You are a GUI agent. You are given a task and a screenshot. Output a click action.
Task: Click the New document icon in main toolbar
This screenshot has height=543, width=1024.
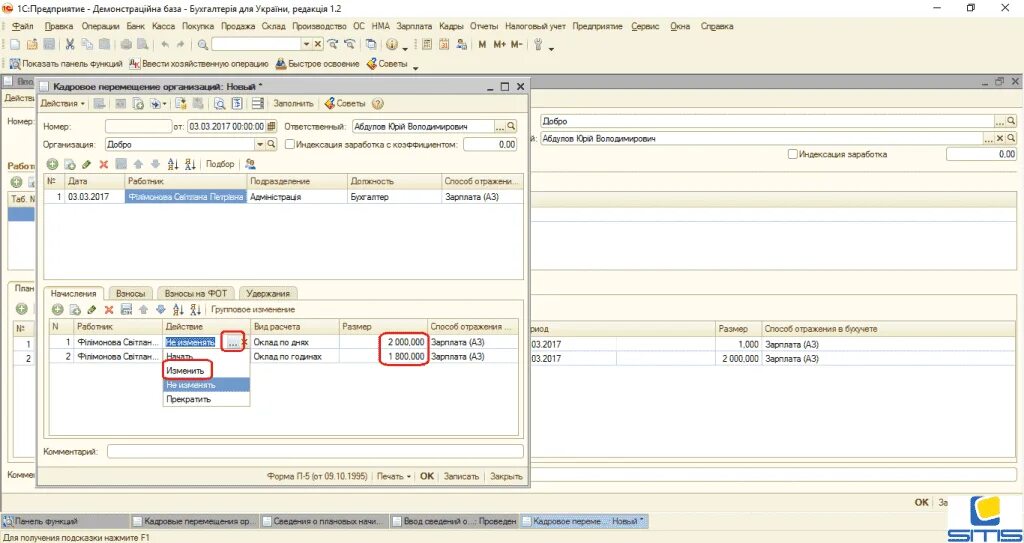click(x=15, y=44)
